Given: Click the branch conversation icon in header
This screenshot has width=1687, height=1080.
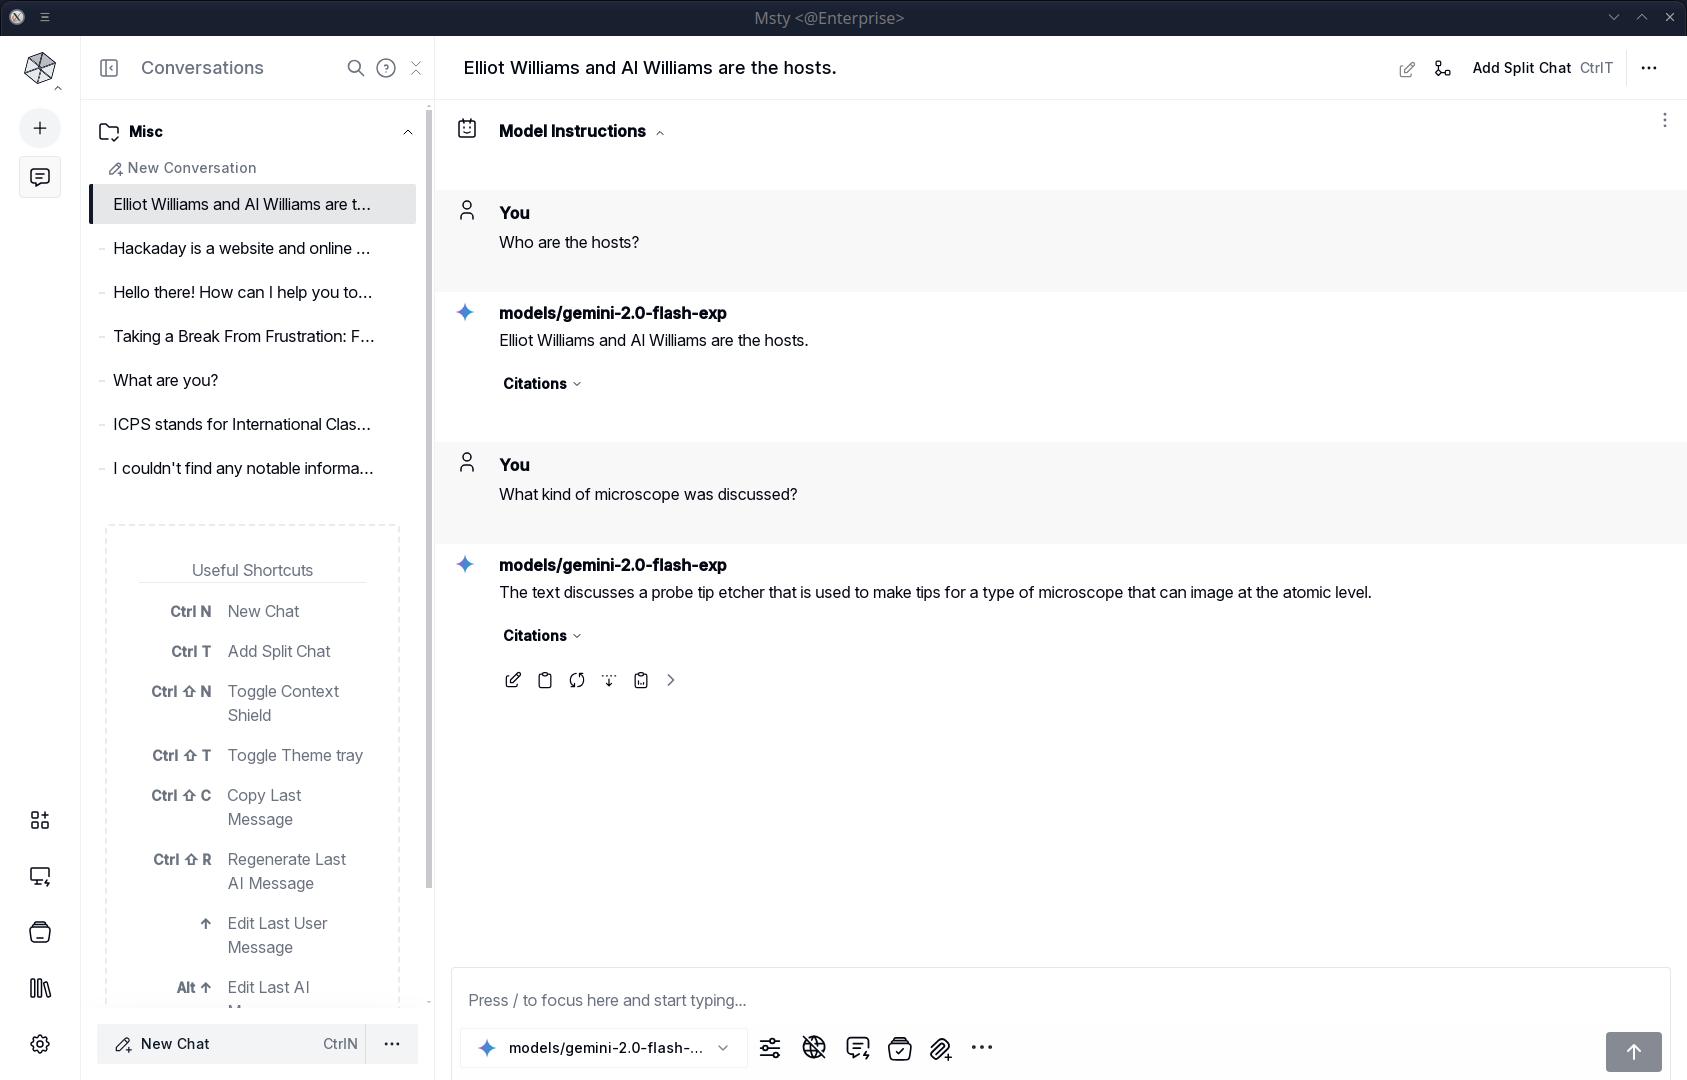Looking at the screenshot, I should [x=1442, y=68].
